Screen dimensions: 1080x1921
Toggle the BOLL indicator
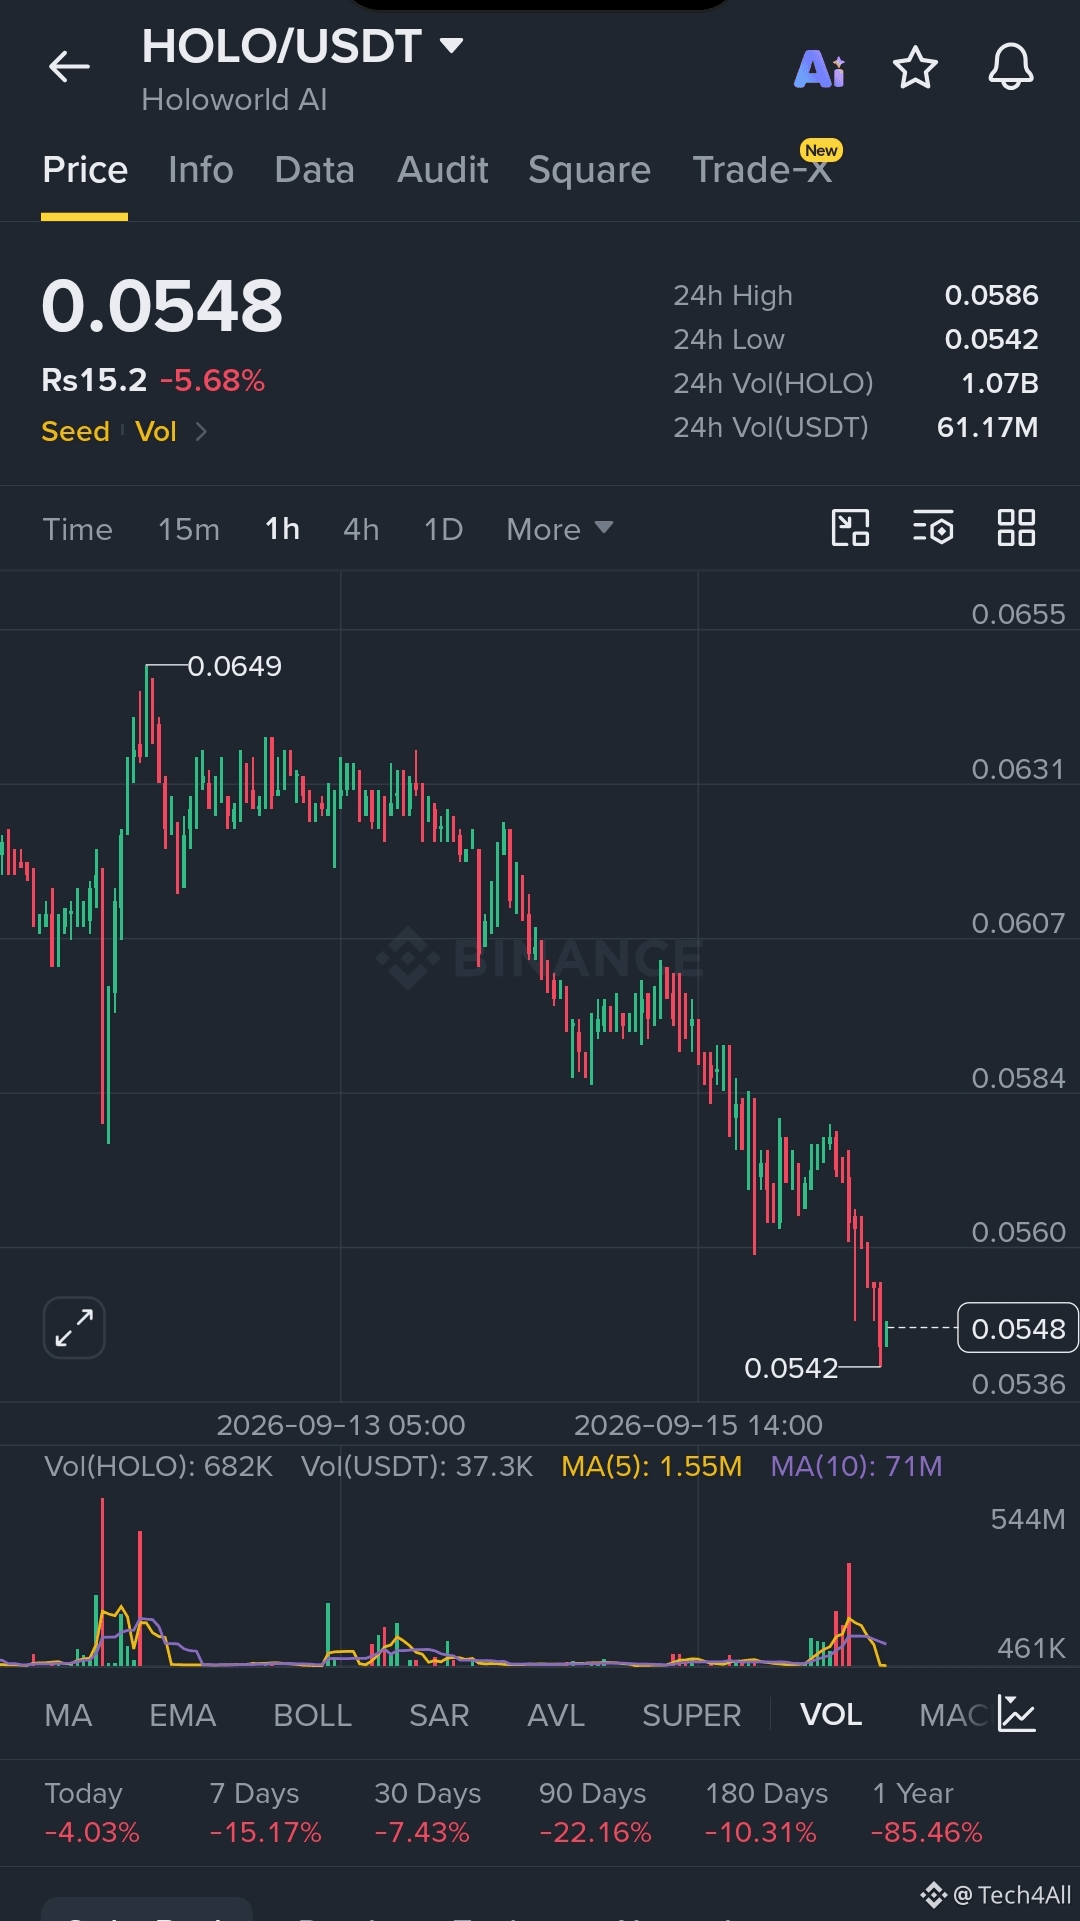[312, 1715]
